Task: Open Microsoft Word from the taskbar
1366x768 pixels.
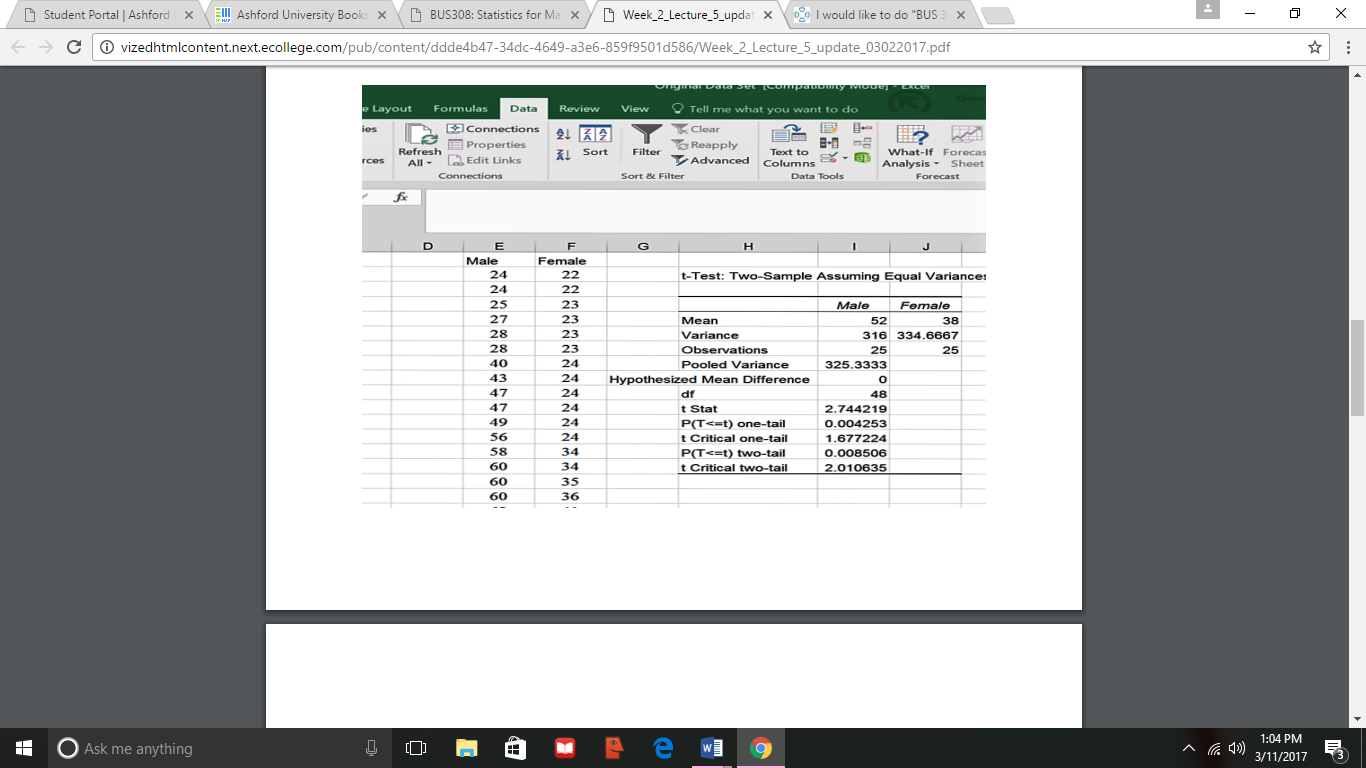Action: (712, 748)
